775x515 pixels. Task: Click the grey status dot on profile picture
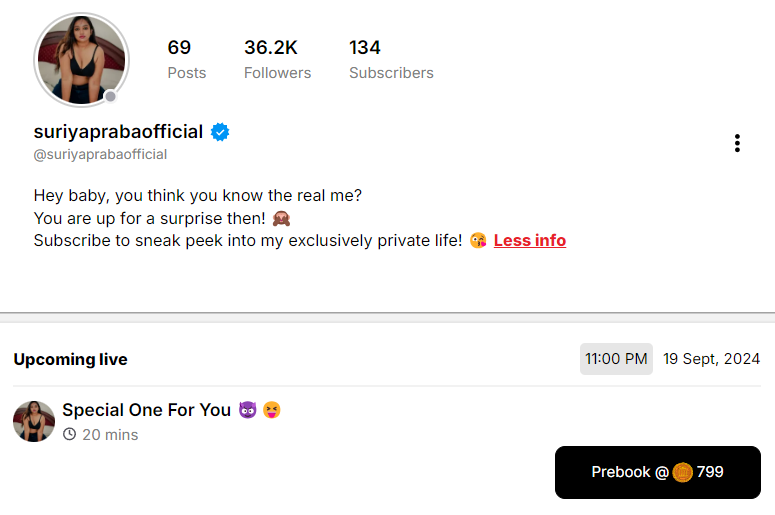click(x=111, y=97)
